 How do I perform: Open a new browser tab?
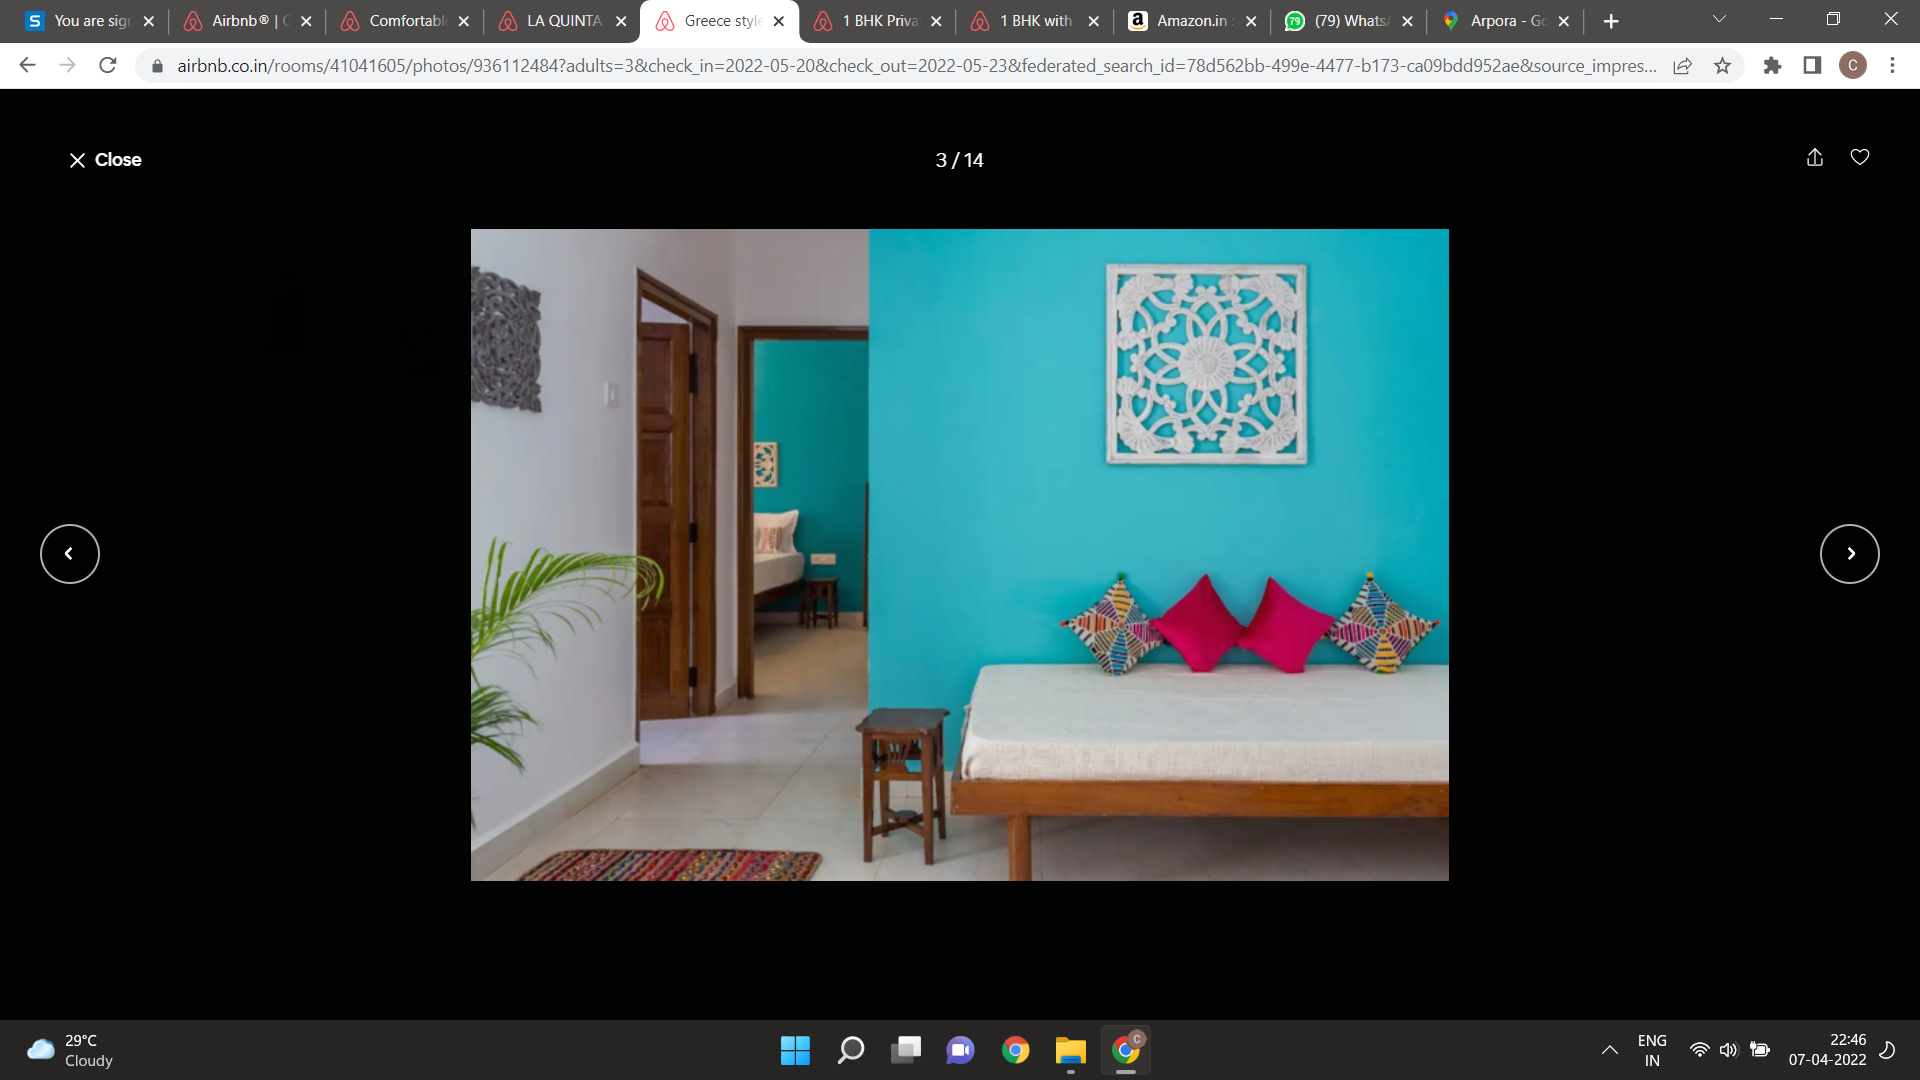[1610, 21]
